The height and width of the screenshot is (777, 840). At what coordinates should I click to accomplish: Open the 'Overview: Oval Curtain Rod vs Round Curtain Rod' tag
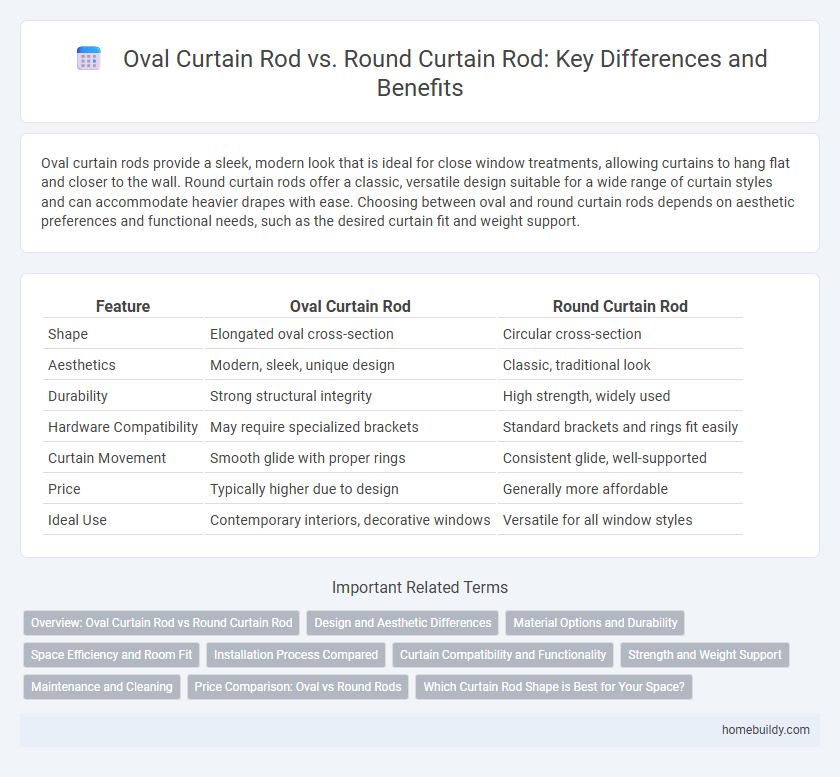tap(161, 623)
